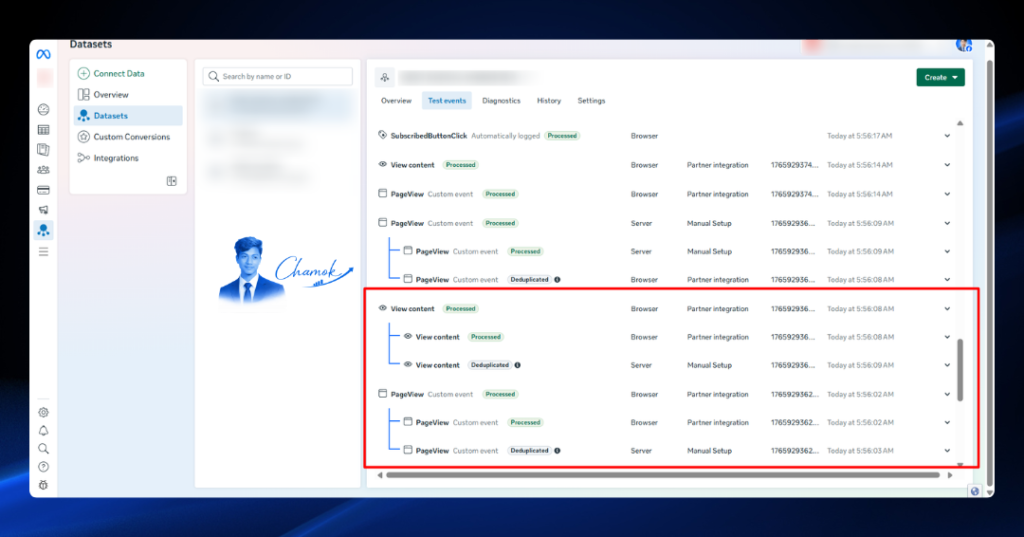Click Deduplicated badge on View content row
1024x537 pixels.
[490, 365]
